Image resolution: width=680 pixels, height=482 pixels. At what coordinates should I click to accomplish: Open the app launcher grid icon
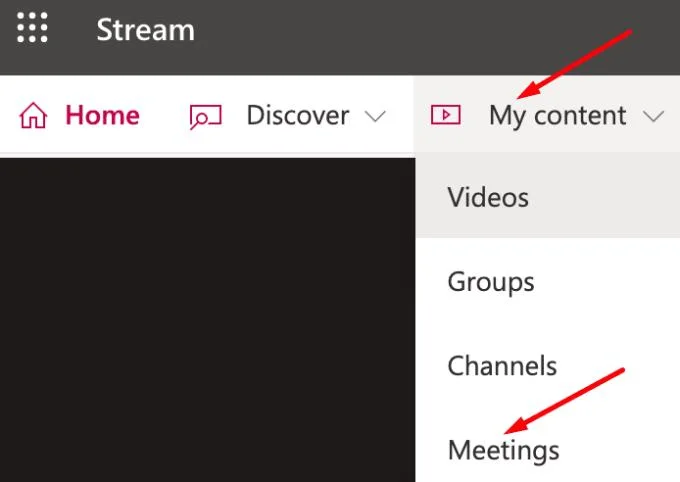(32, 28)
